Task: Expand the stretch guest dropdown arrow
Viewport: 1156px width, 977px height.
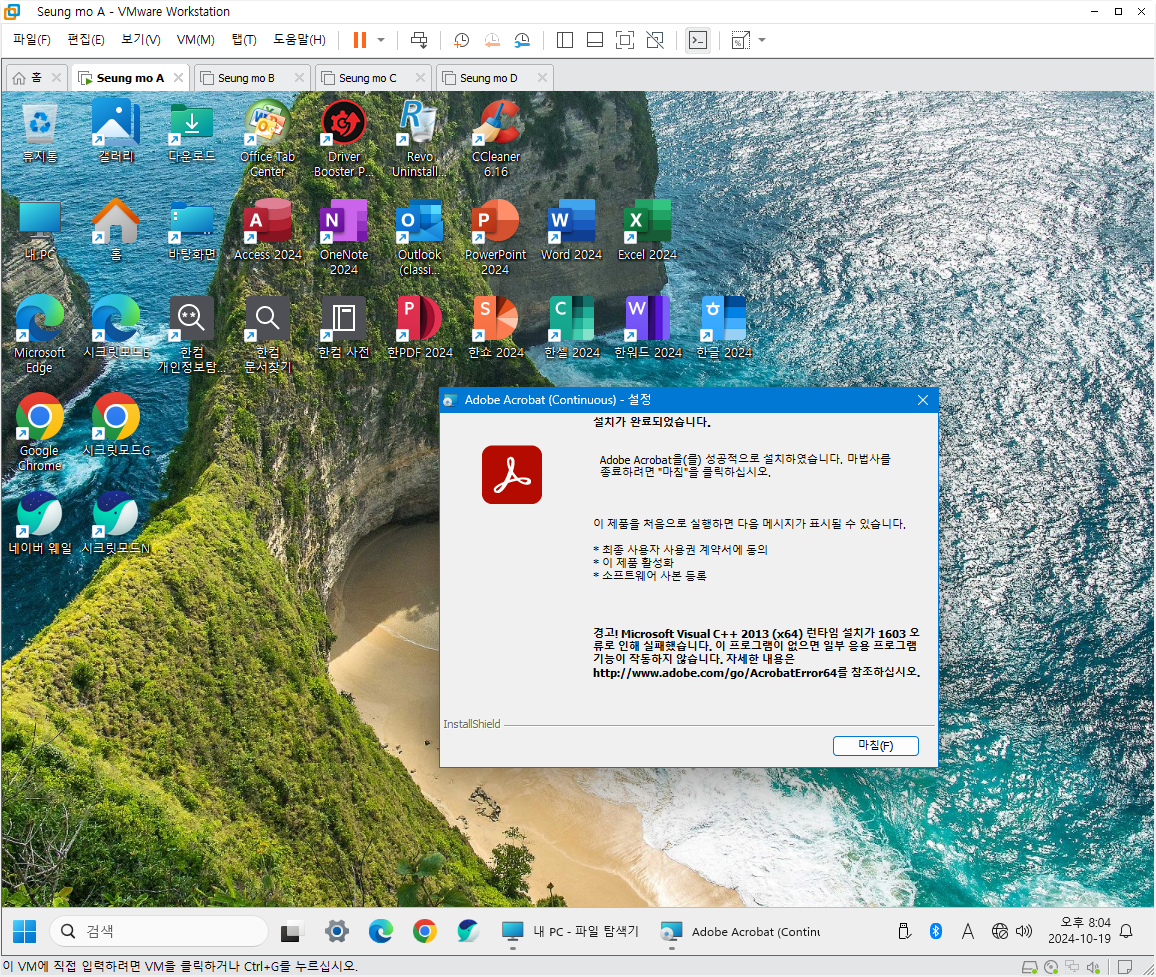Action: point(762,40)
